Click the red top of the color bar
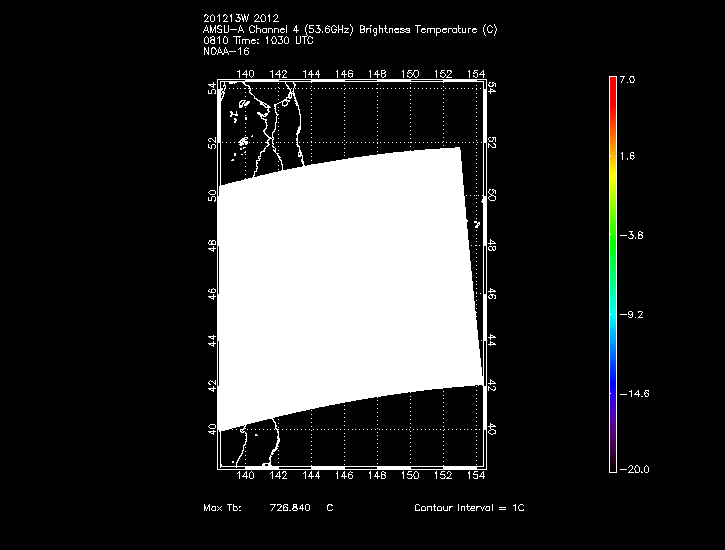This screenshot has width=725, height=550. click(x=612, y=86)
